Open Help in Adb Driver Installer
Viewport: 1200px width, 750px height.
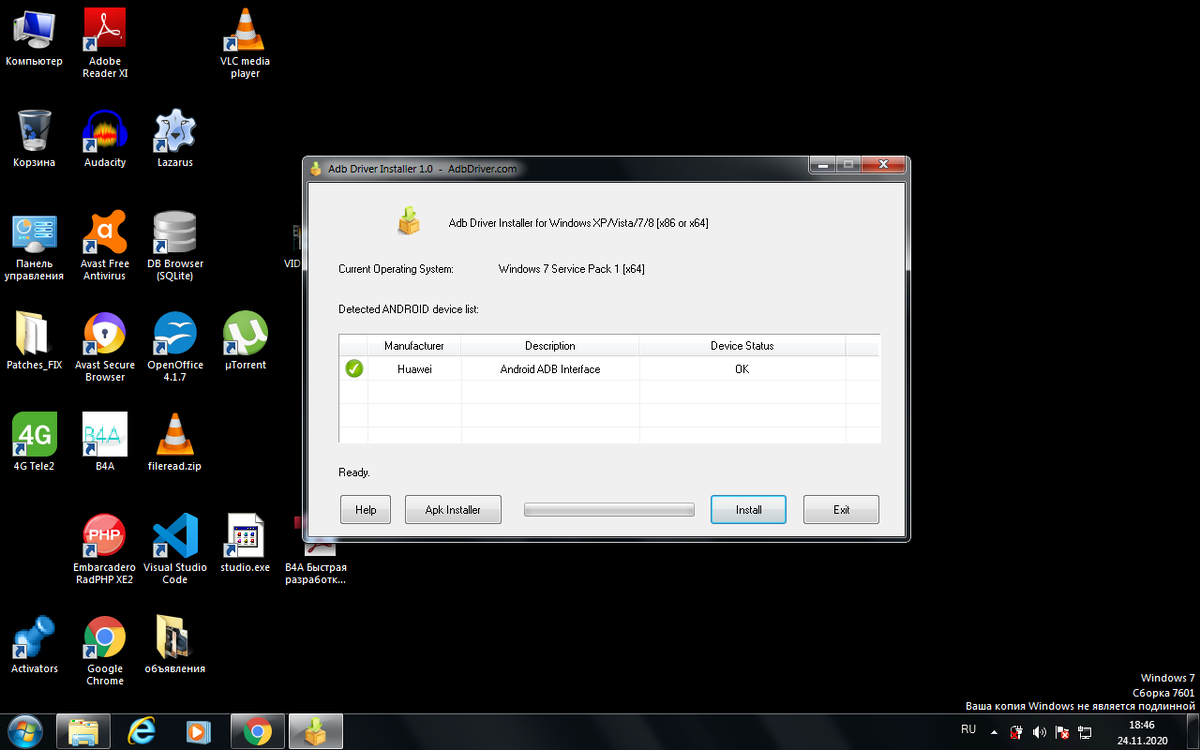(366, 509)
